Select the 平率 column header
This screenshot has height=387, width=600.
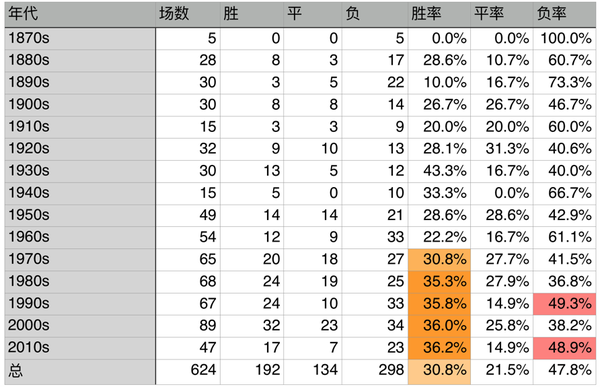(x=502, y=14)
